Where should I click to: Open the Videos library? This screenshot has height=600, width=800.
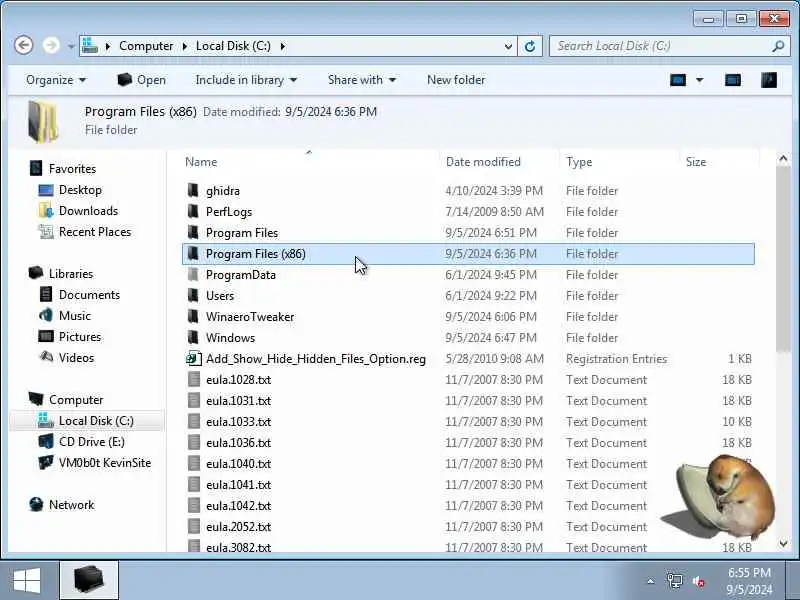coord(76,358)
